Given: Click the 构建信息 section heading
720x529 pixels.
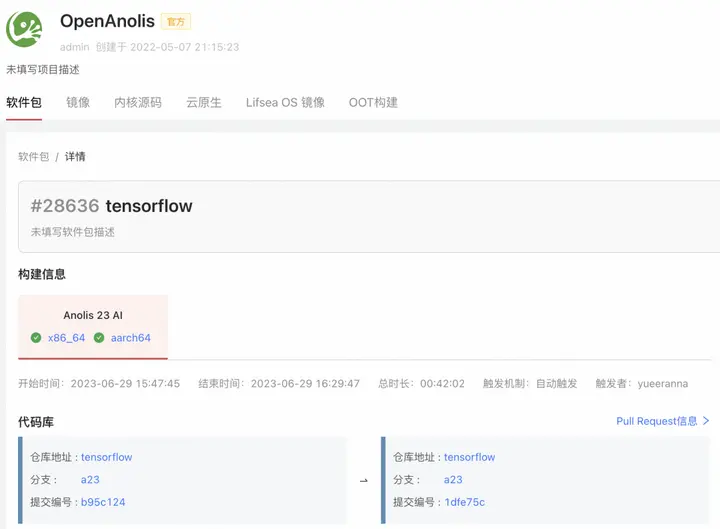Looking at the screenshot, I should (42, 274).
